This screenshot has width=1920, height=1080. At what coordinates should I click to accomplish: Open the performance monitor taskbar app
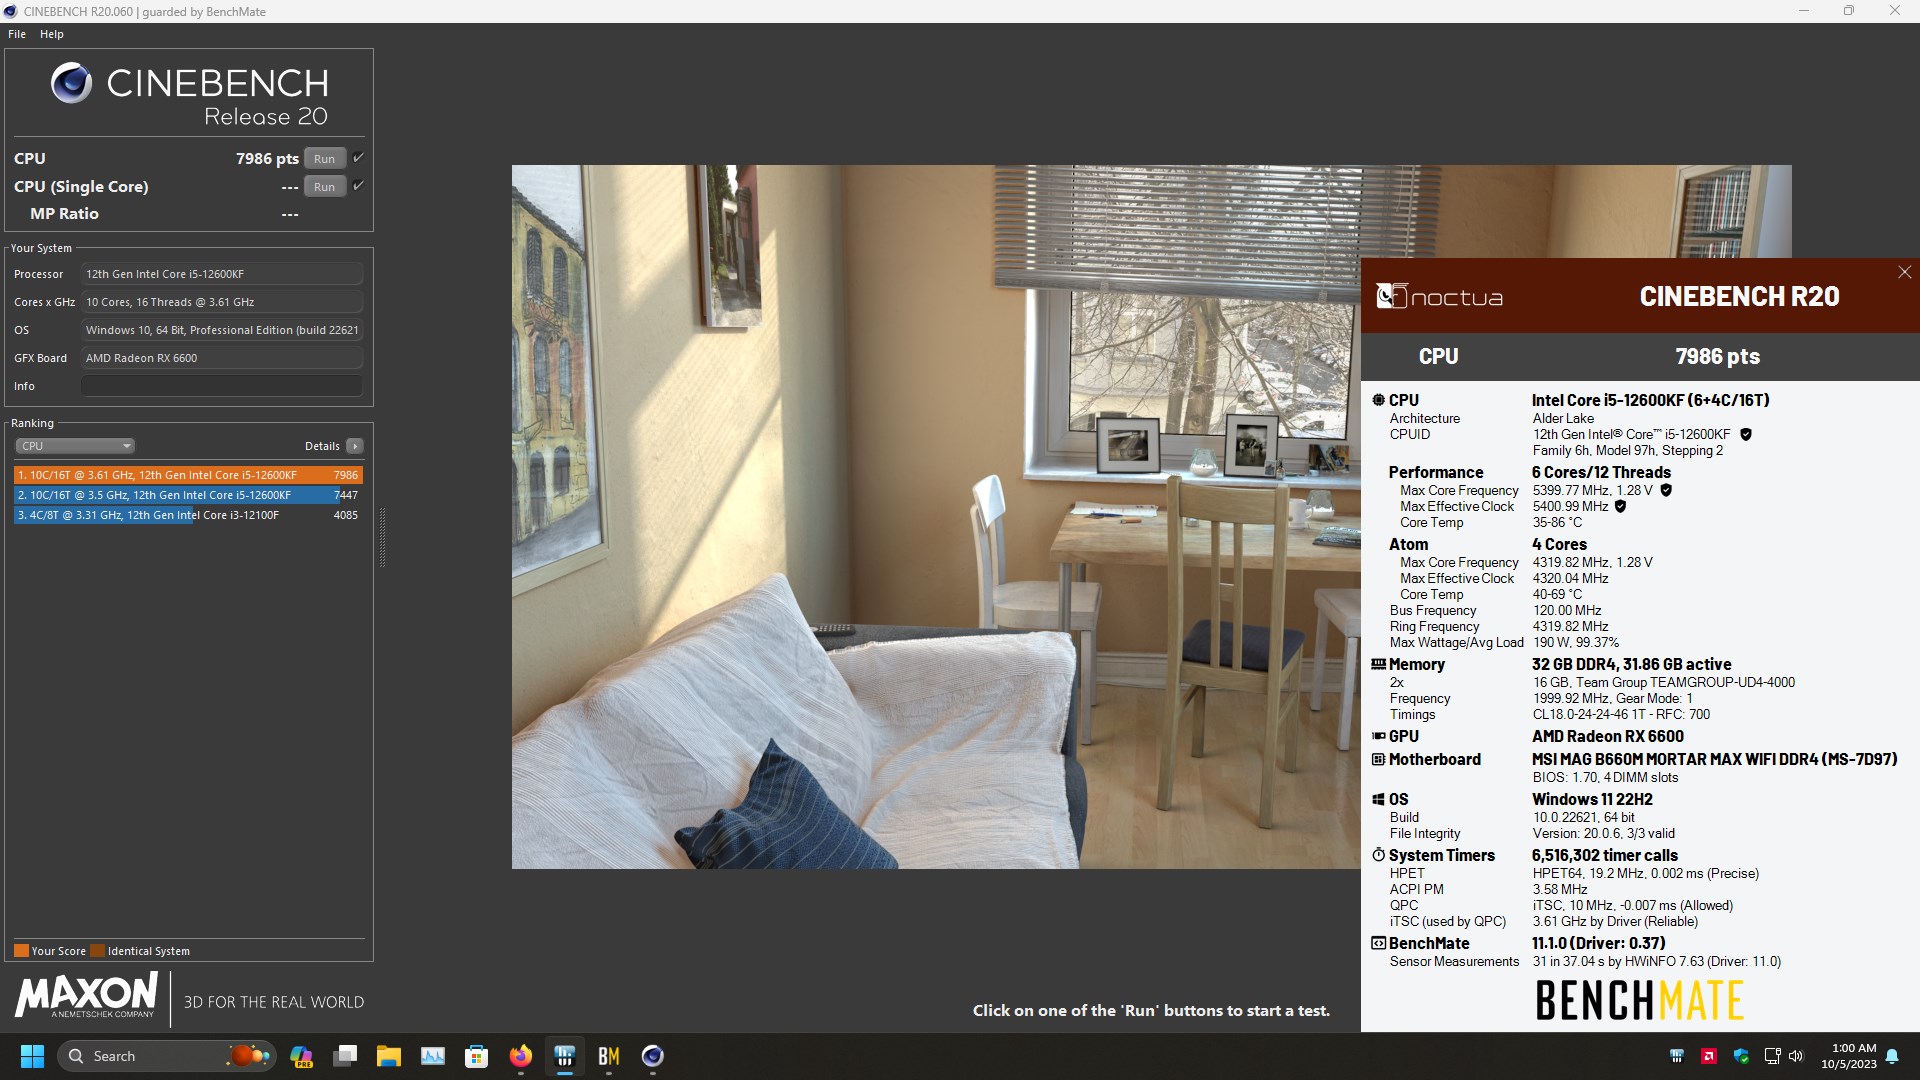click(433, 1056)
